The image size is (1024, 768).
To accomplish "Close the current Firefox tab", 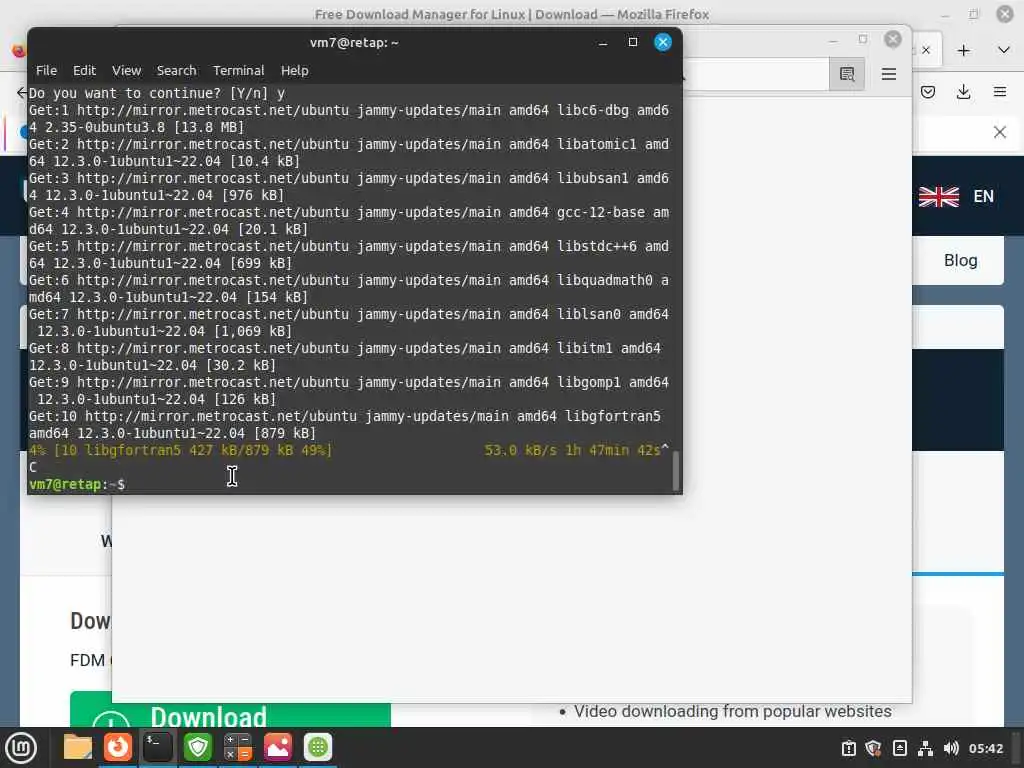I will coord(925,50).
